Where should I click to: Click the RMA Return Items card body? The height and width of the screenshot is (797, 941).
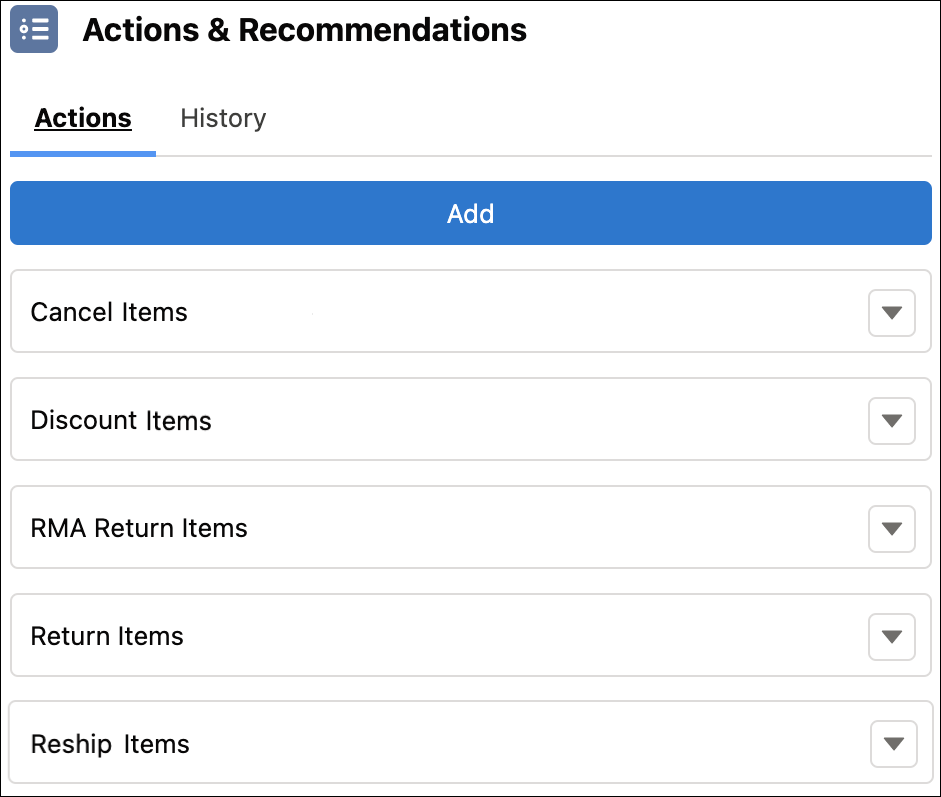[470, 527]
